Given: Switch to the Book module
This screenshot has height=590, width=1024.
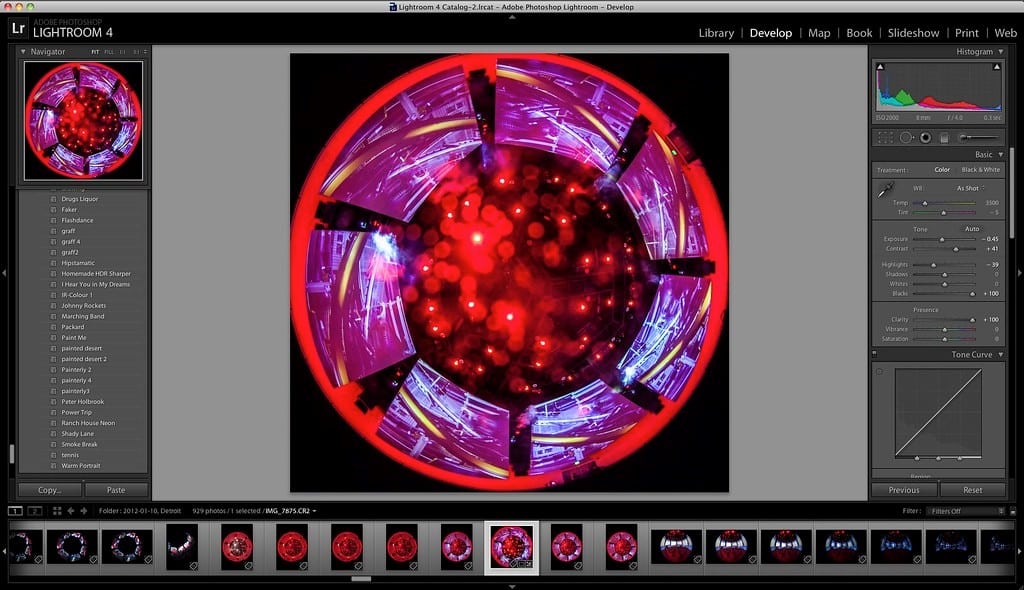Looking at the screenshot, I should click(859, 33).
